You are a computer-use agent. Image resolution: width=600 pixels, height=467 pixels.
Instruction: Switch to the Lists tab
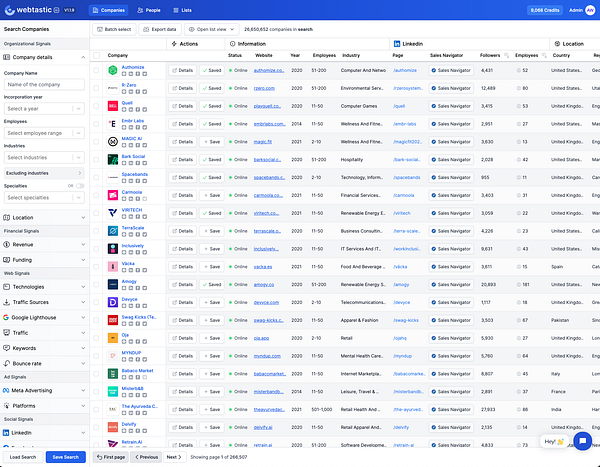[183, 9]
